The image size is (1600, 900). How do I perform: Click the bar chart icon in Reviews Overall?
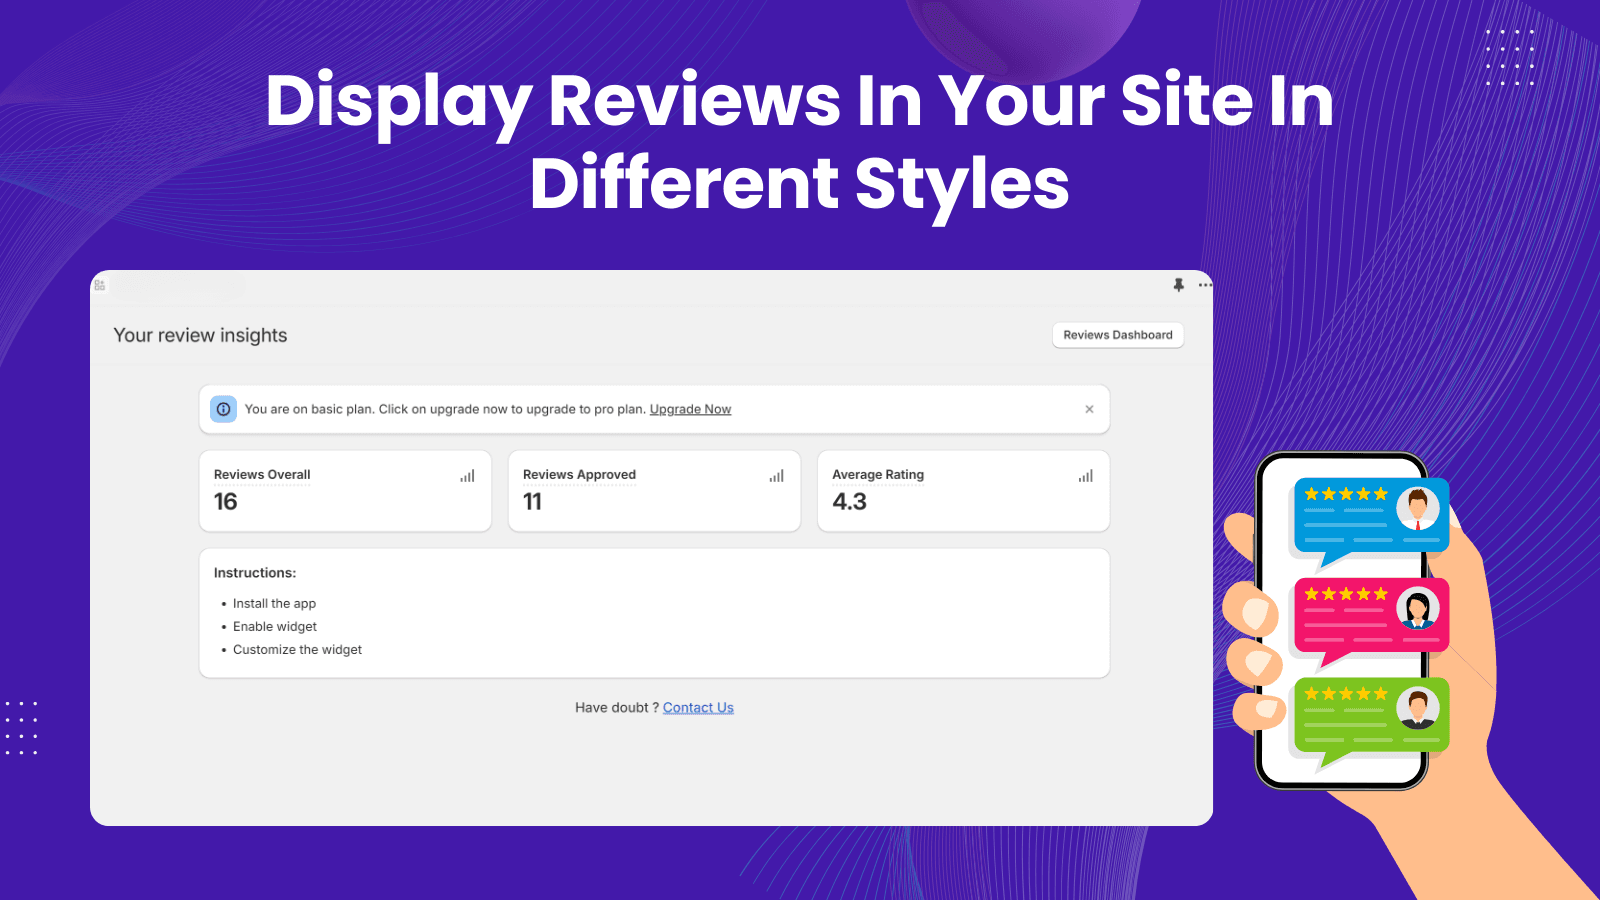point(467,476)
